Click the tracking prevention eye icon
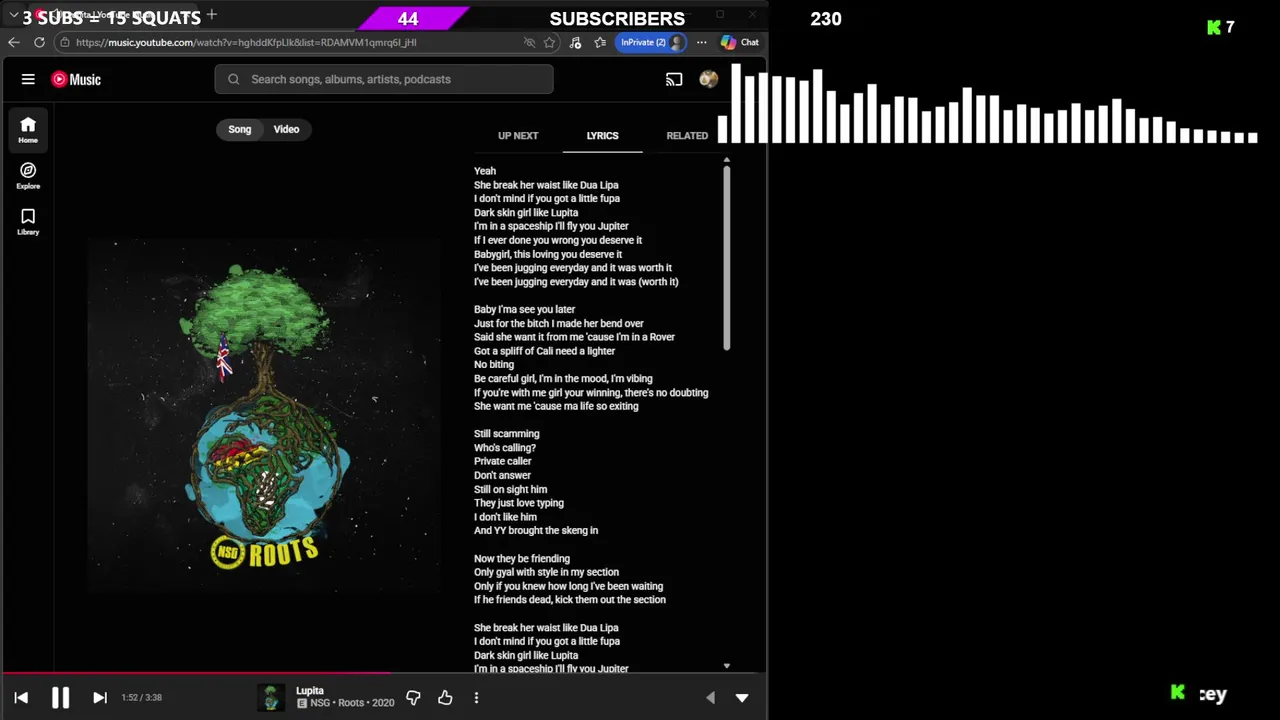The width and height of the screenshot is (1280, 720). pos(529,42)
